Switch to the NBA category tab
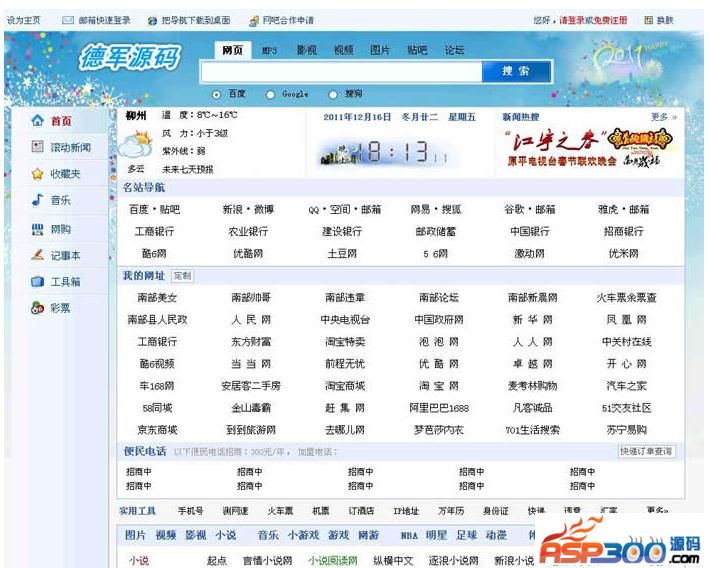The height and width of the screenshot is (568, 710). tap(409, 535)
